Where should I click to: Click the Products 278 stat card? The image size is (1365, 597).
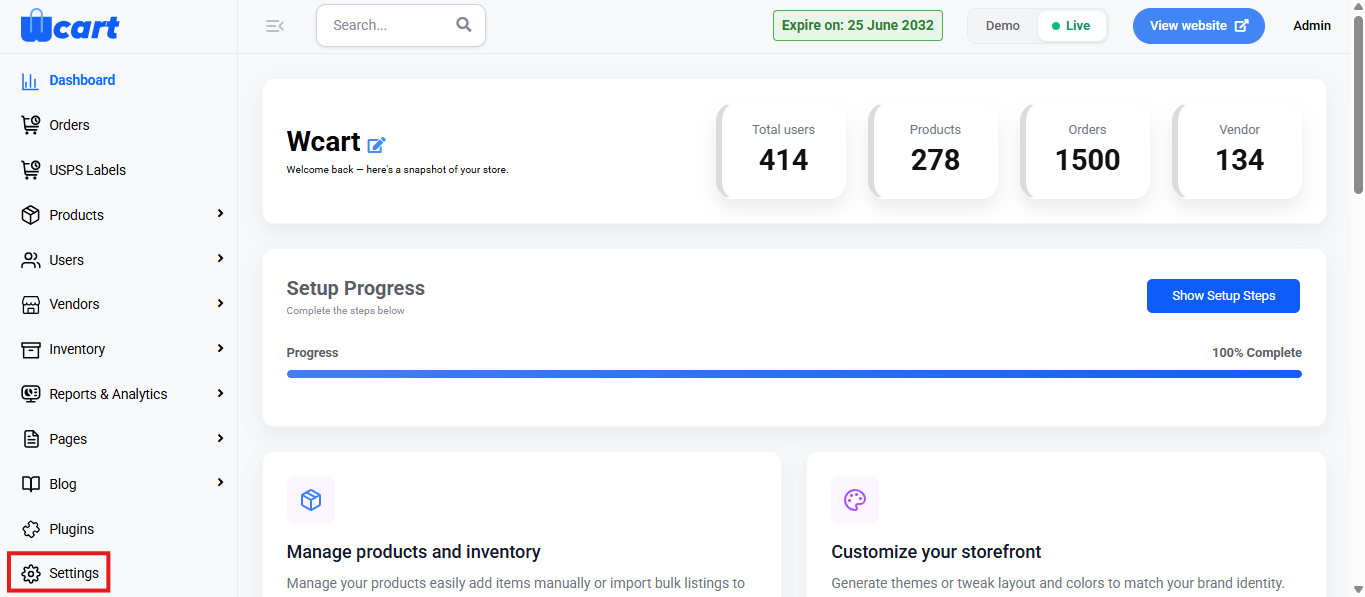[x=934, y=151]
